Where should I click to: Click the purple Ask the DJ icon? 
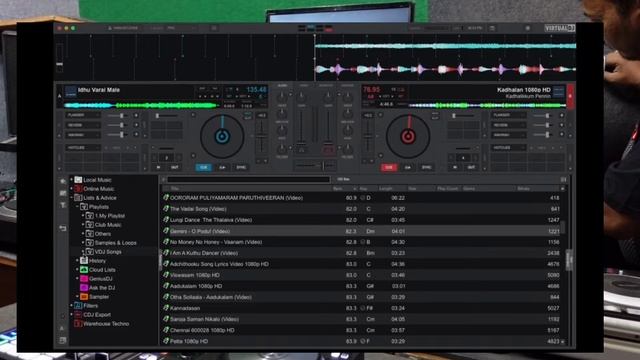click(84, 287)
